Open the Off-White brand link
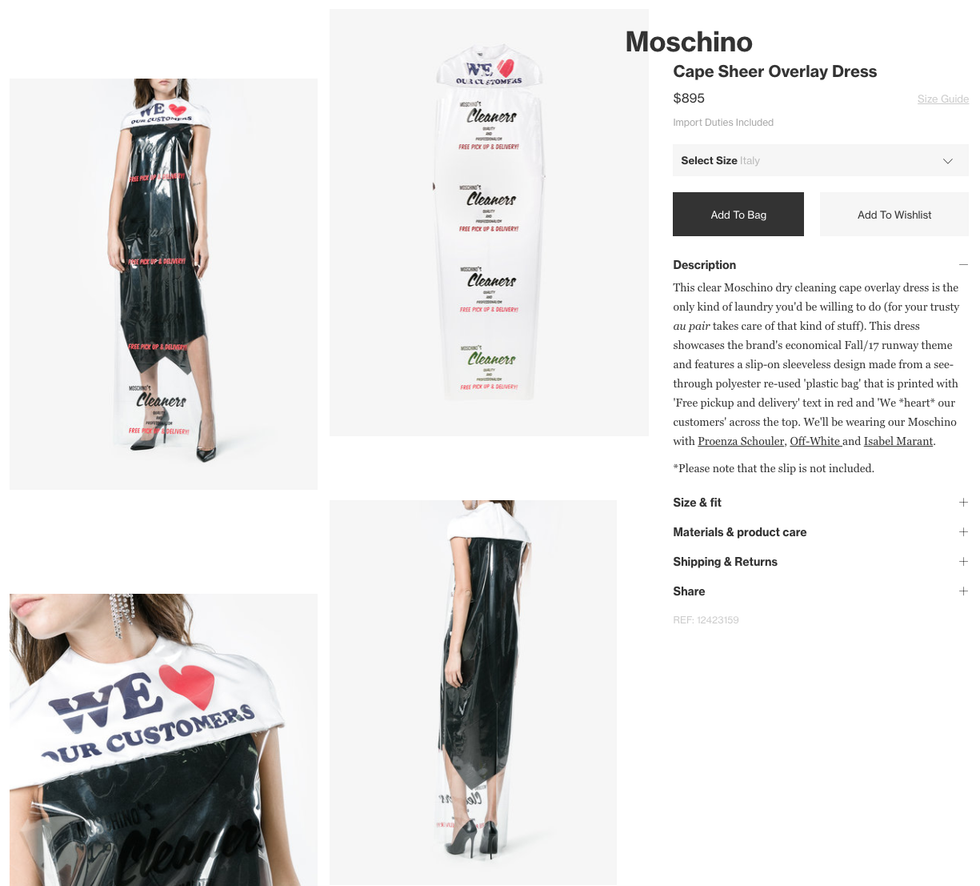 pos(816,441)
